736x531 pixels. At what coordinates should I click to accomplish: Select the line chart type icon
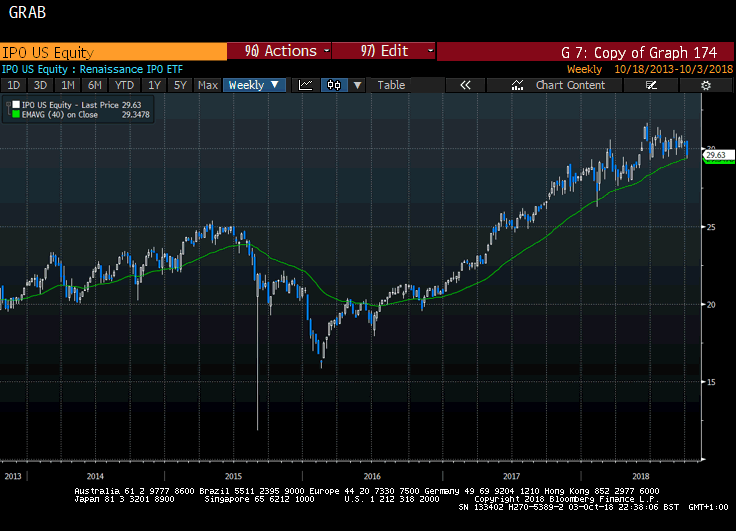coord(306,85)
